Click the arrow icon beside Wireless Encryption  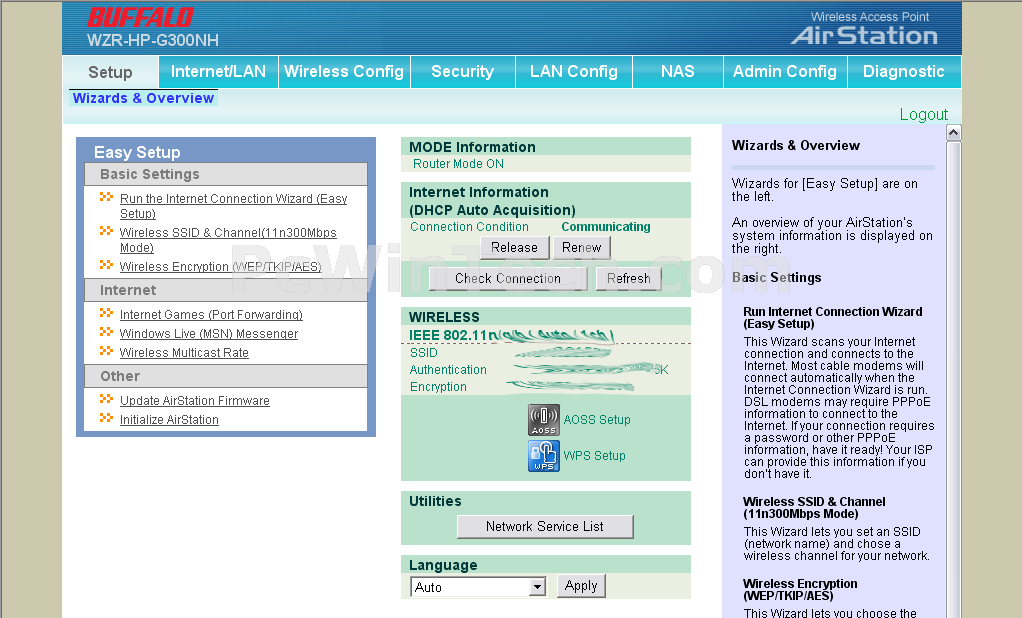point(106,266)
